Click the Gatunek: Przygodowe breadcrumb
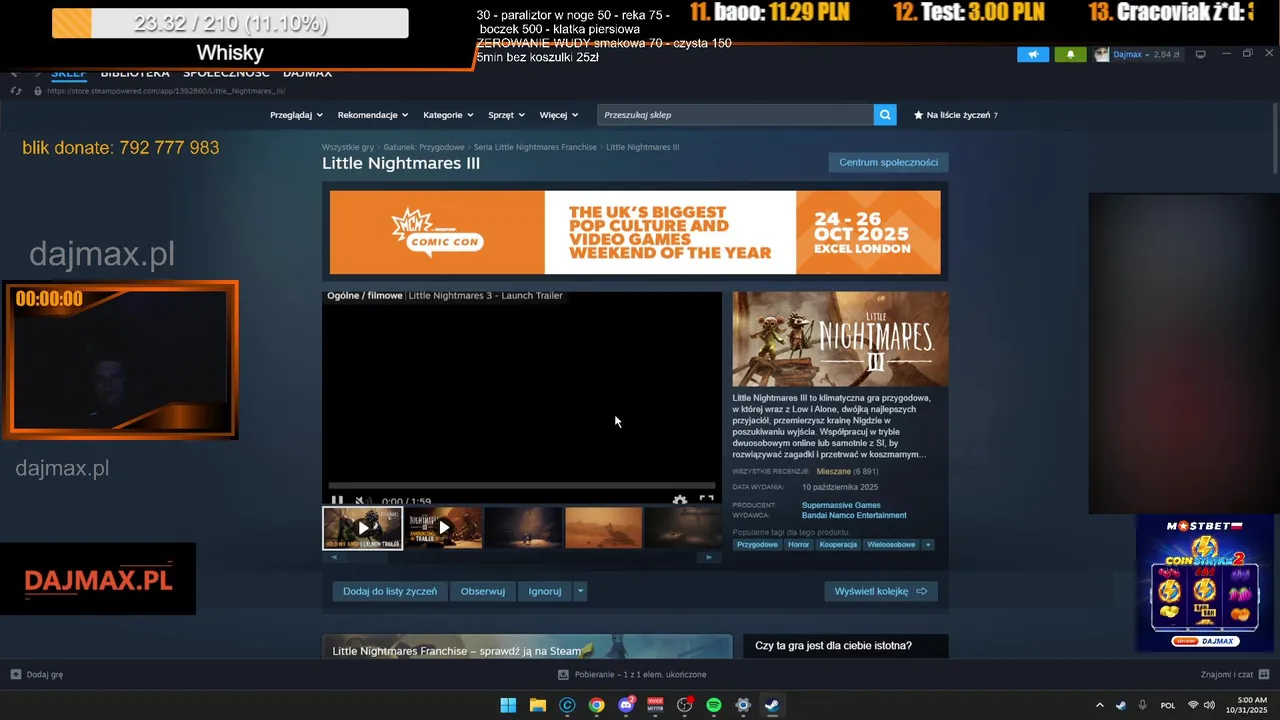 (x=424, y=147)
